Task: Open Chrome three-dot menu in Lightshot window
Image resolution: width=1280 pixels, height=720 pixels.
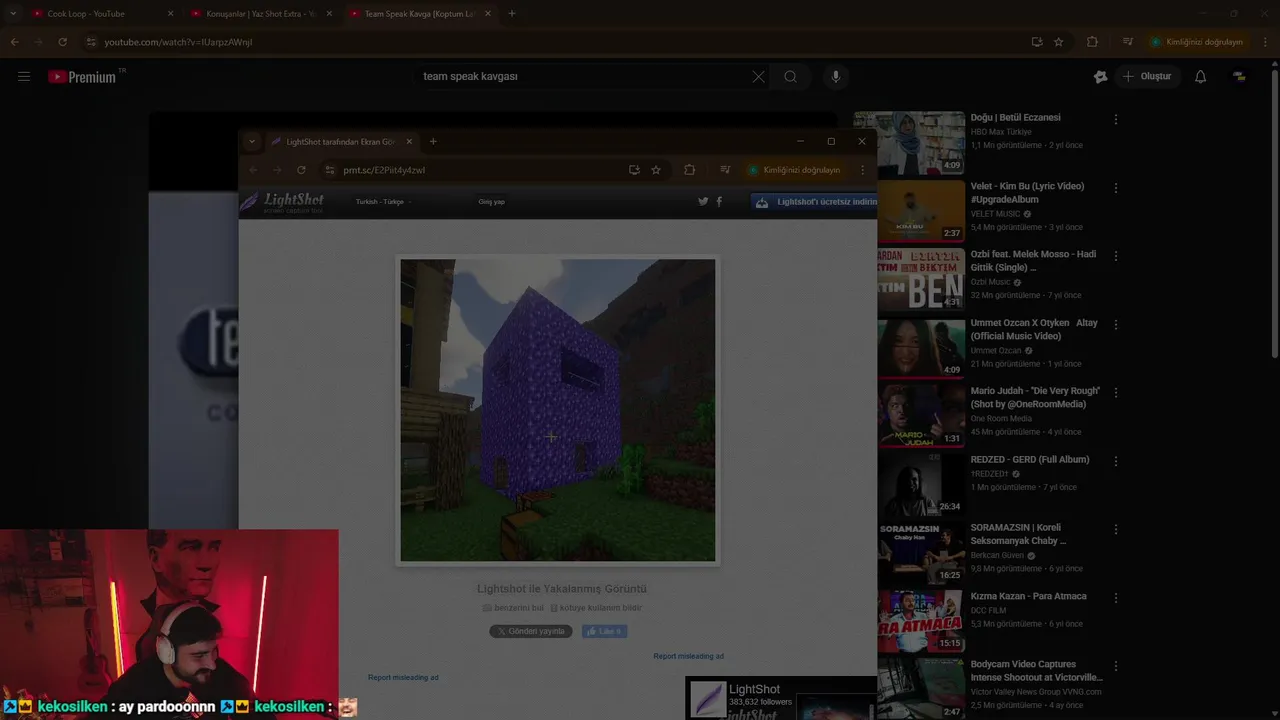Action: [863, 170]
